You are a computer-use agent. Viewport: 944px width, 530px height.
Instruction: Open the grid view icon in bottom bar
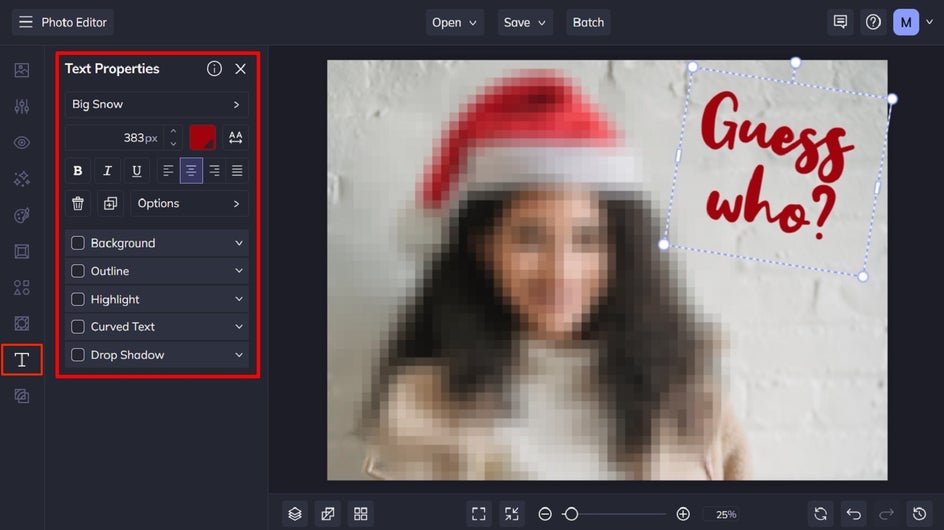pos(361,514)
